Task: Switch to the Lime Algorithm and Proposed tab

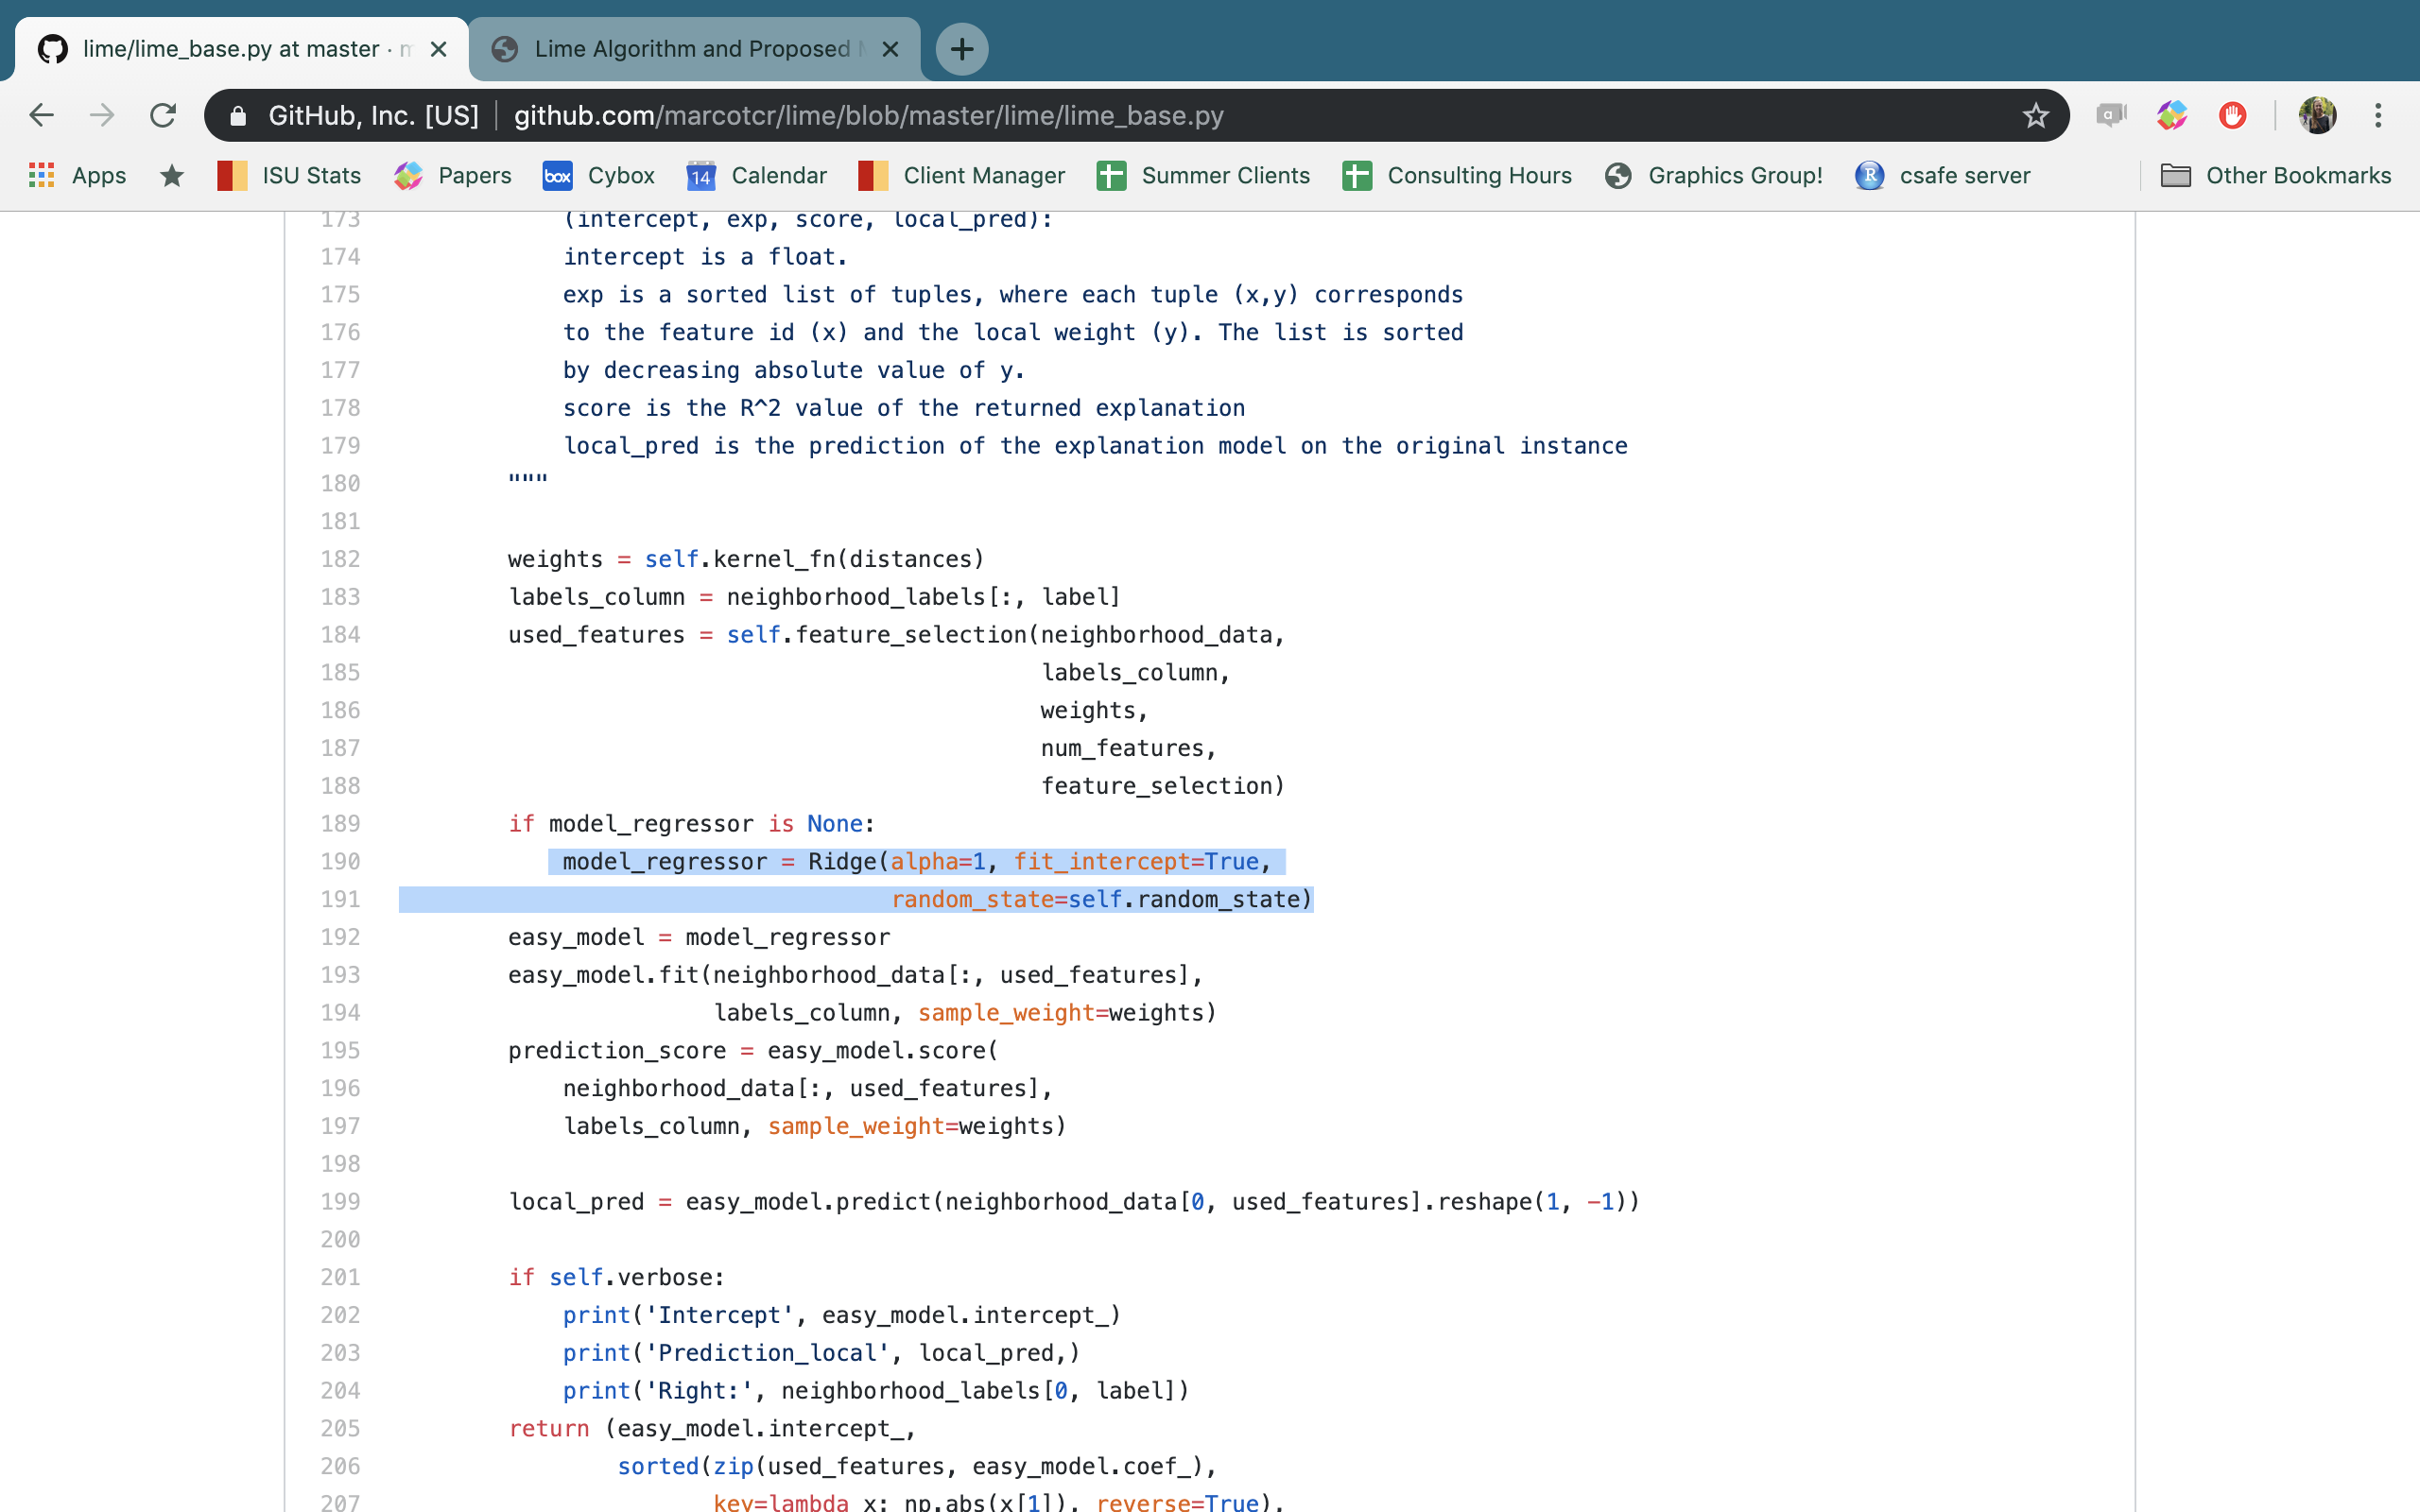Action: tap(690, 48)
